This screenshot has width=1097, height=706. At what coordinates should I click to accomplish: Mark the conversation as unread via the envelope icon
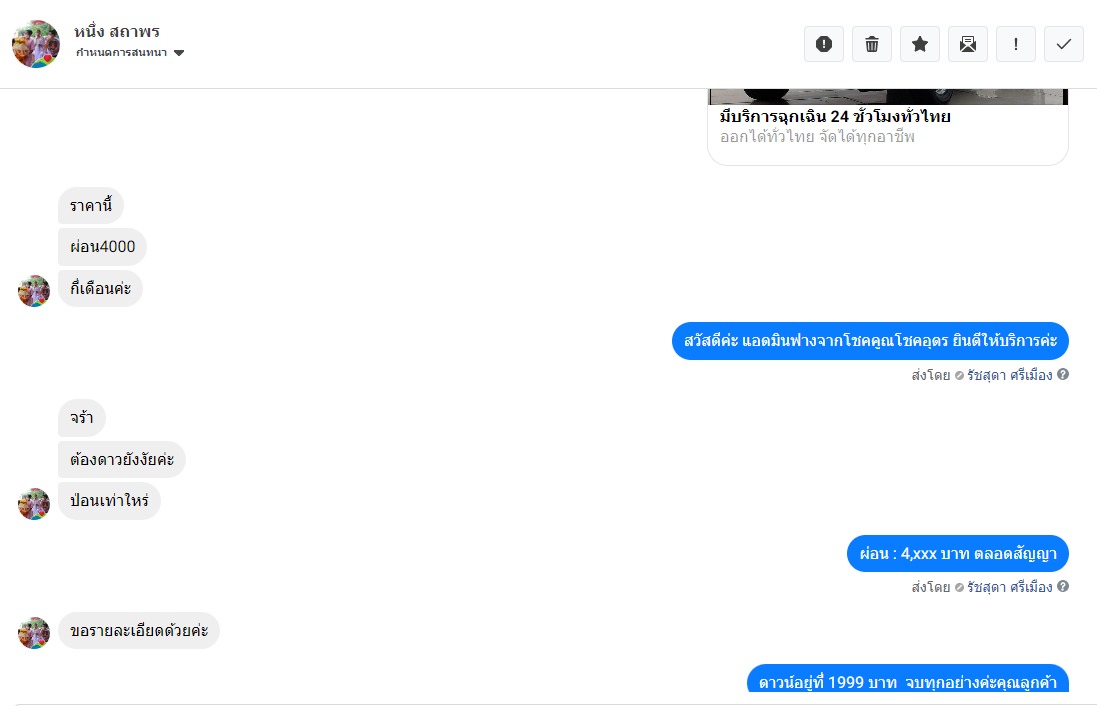968,44
